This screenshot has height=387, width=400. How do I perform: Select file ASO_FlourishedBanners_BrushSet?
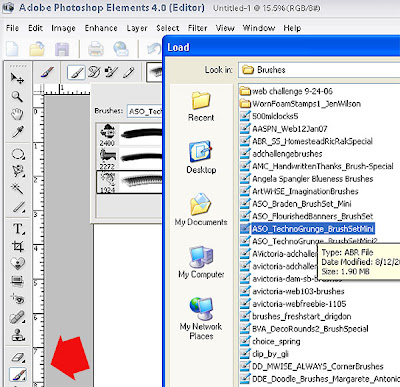(x=306, y=216)
